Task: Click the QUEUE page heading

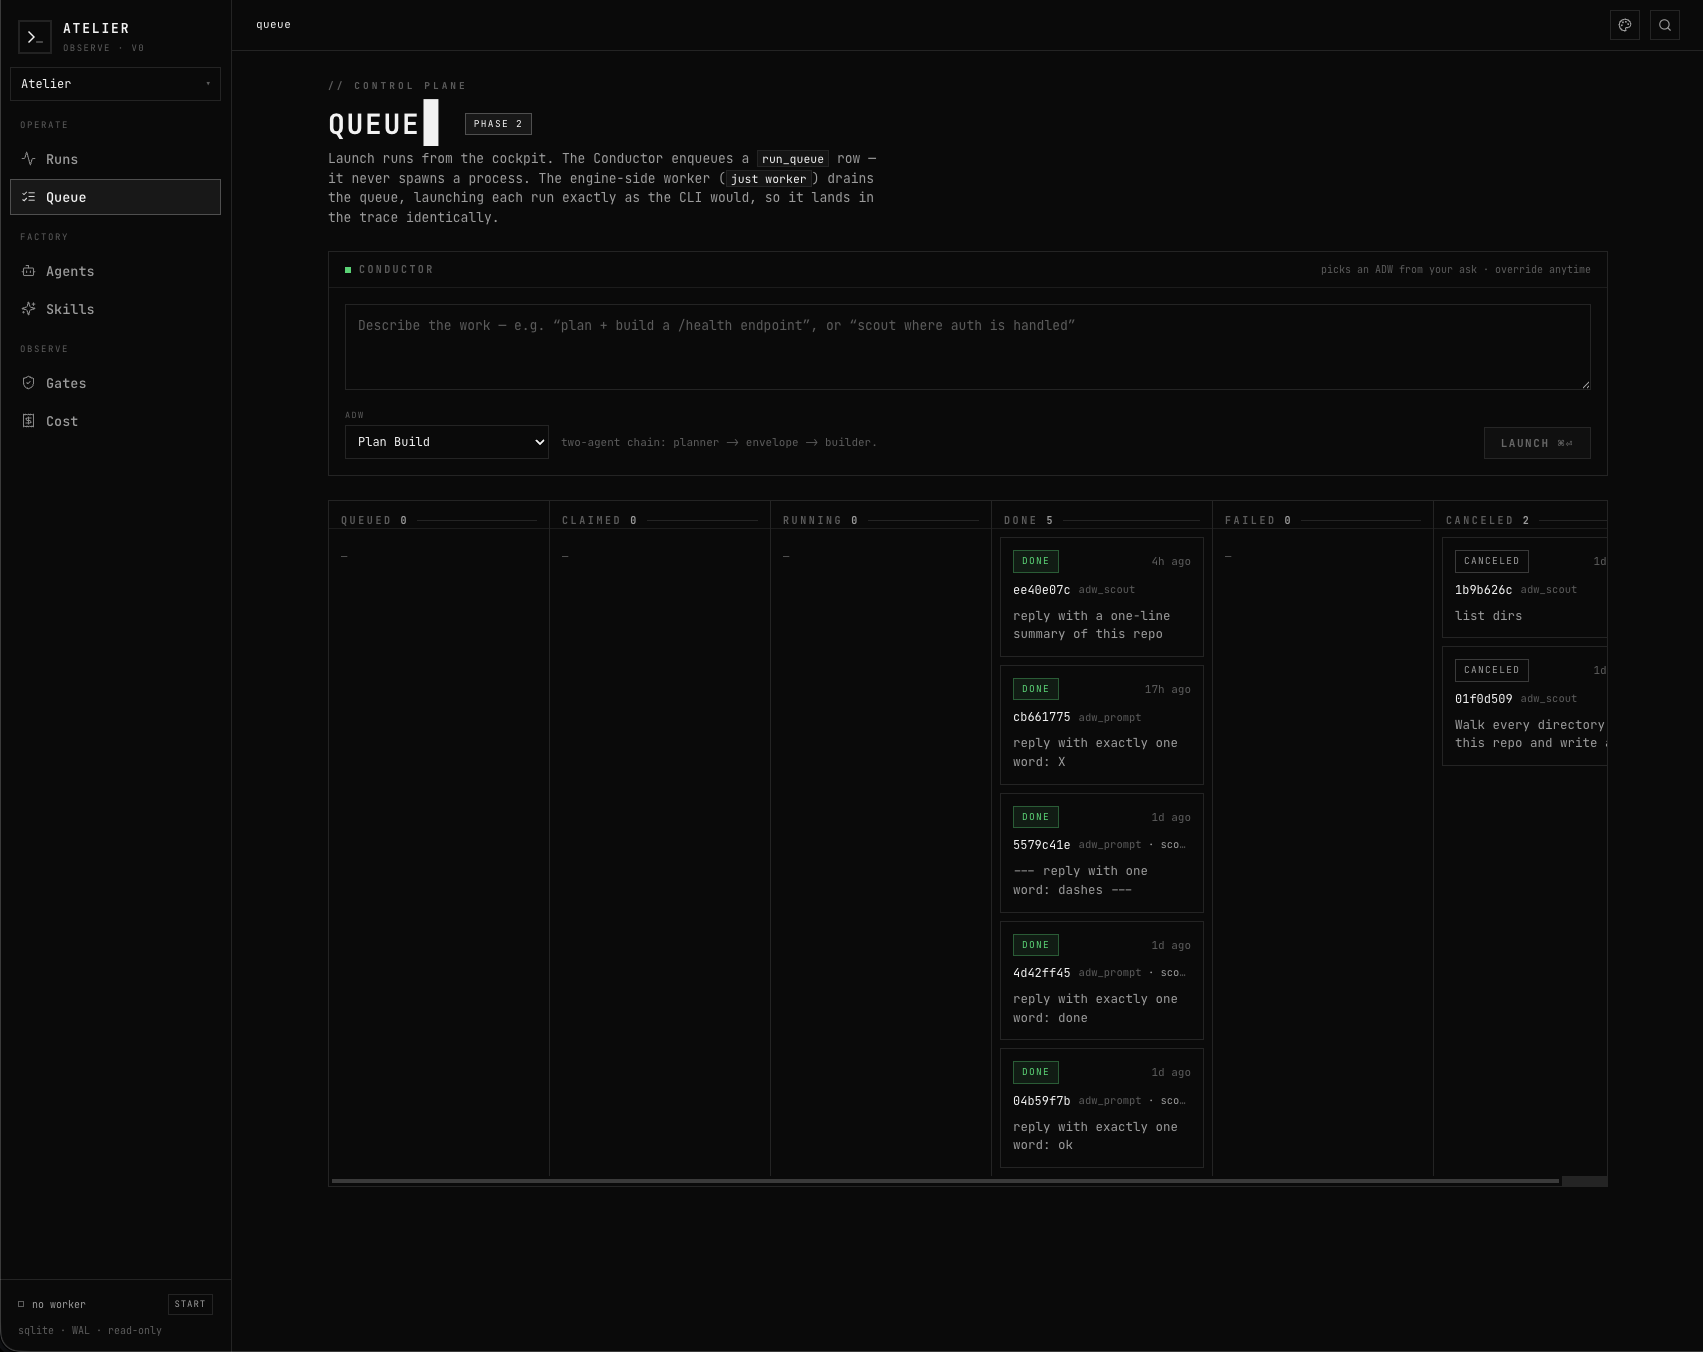Action: 374,124
